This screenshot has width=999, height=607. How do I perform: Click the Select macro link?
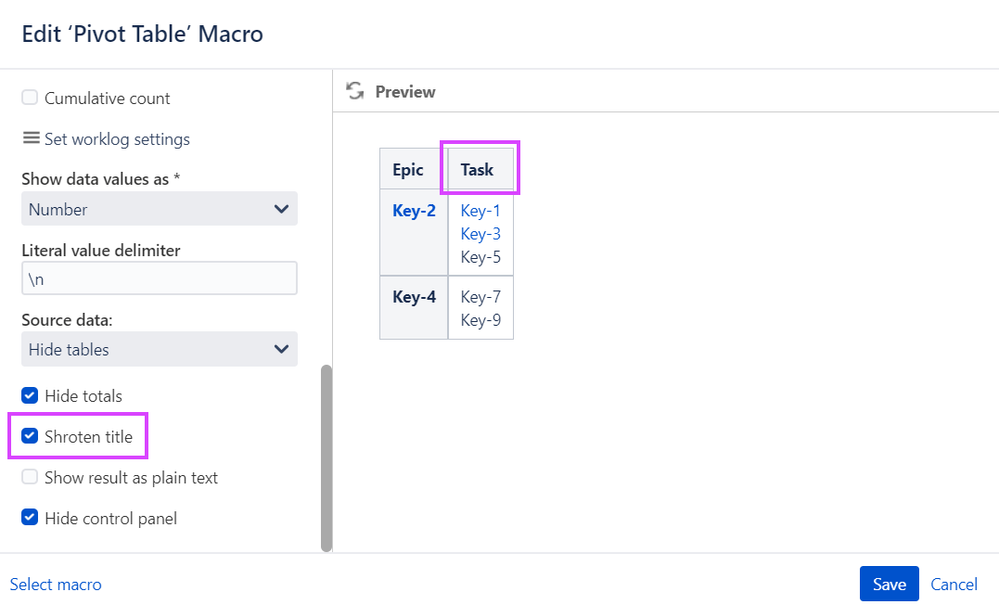pos(56,584)
